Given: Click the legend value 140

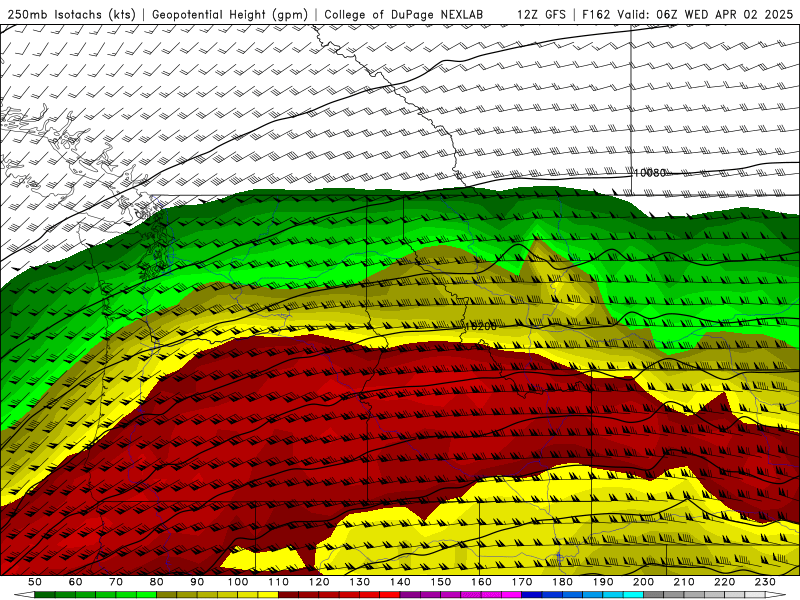Looking at the screenshot, I should [401, 582].
